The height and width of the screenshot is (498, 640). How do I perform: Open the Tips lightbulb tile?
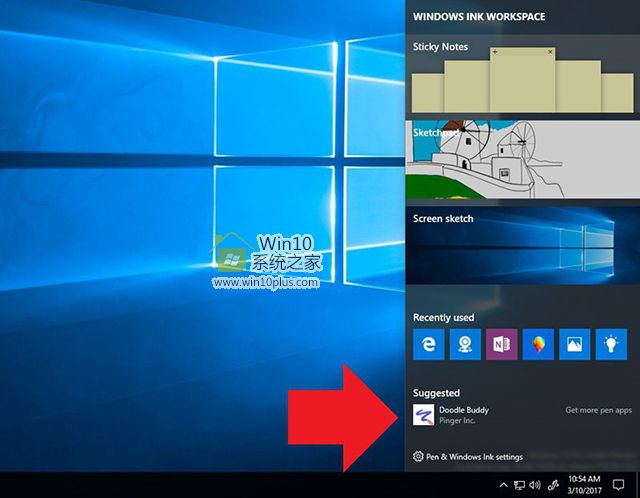coord(611,344)
